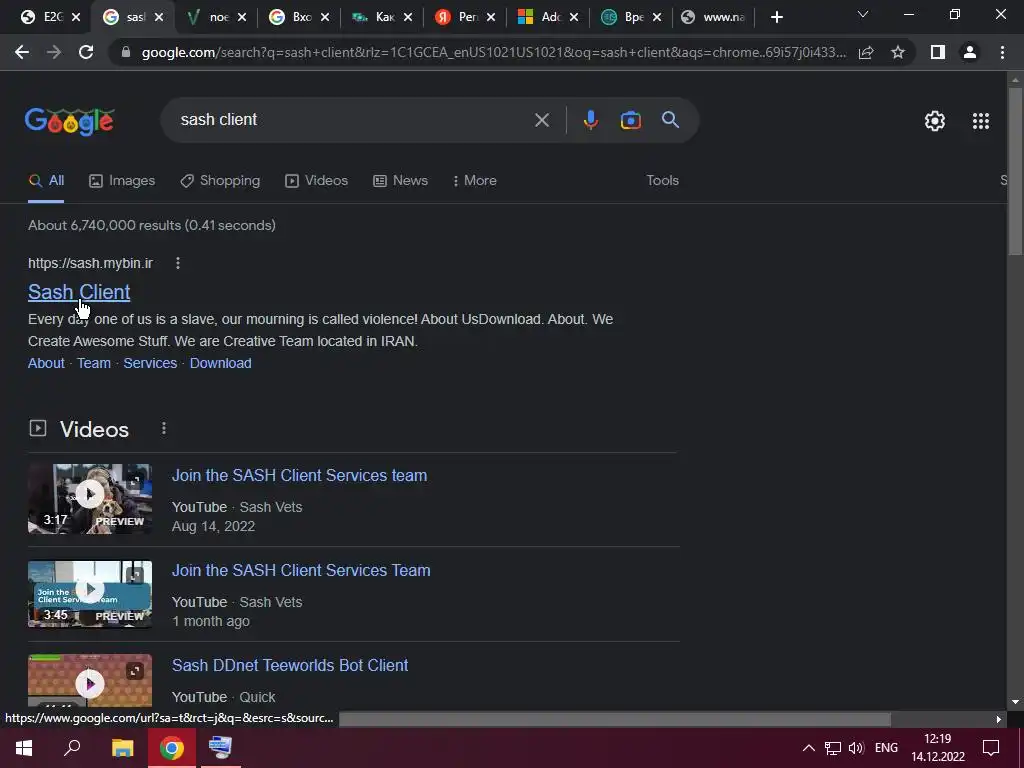The image size is (1024, 768).
Task: Expand the tab search chevron
Action: tap(863, 14)
